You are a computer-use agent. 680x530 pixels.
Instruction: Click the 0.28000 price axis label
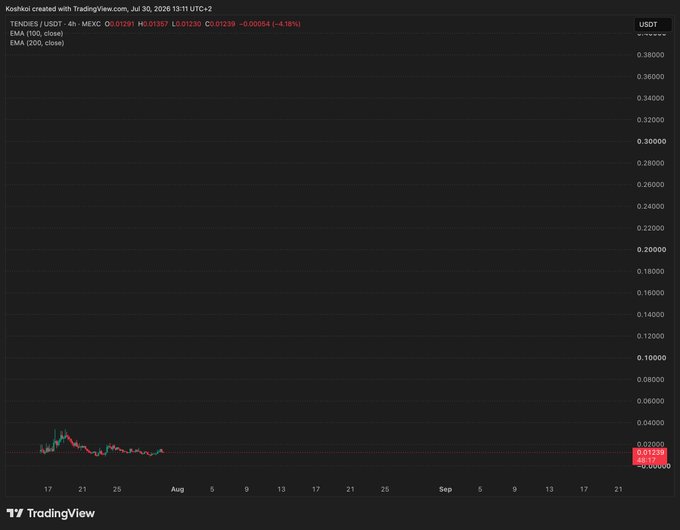click(650, 163)
